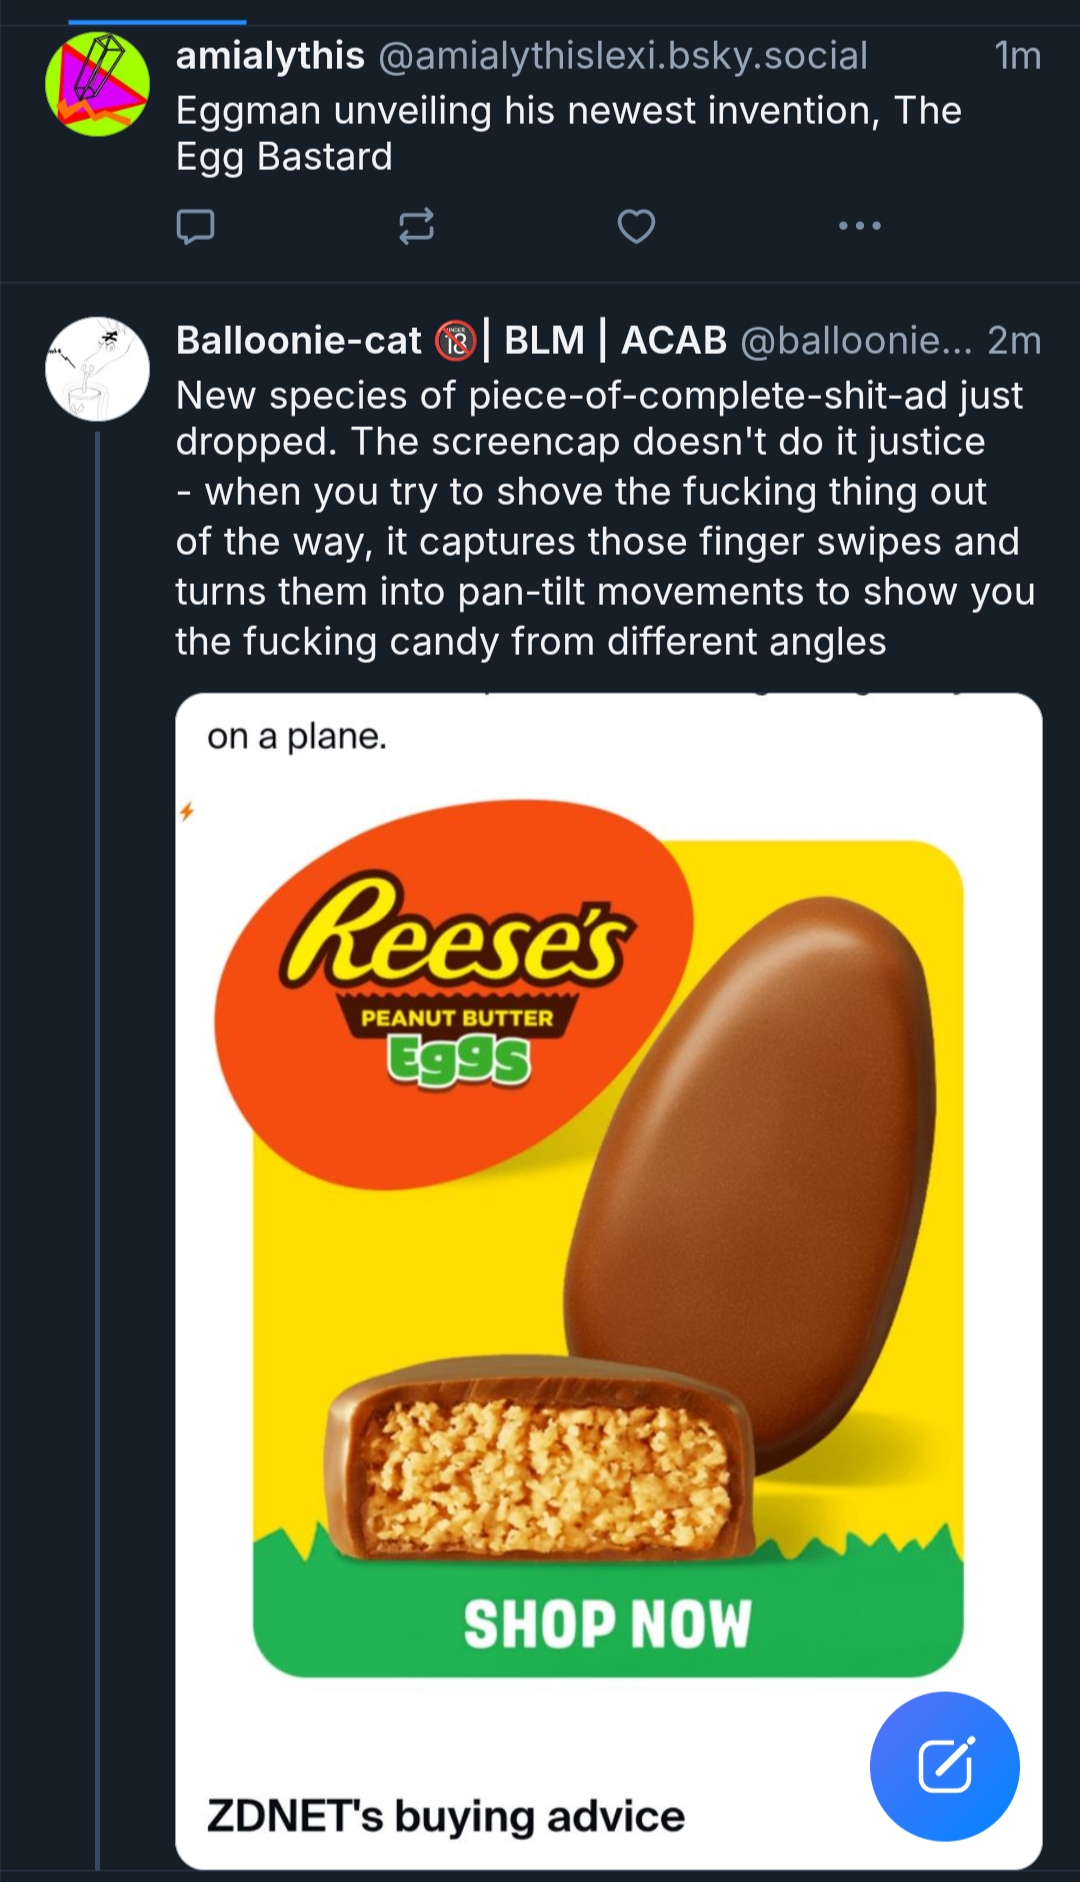Open the @amialythislexi.bsky.social handle
1080x1882 pixels.
click(623, 56)
